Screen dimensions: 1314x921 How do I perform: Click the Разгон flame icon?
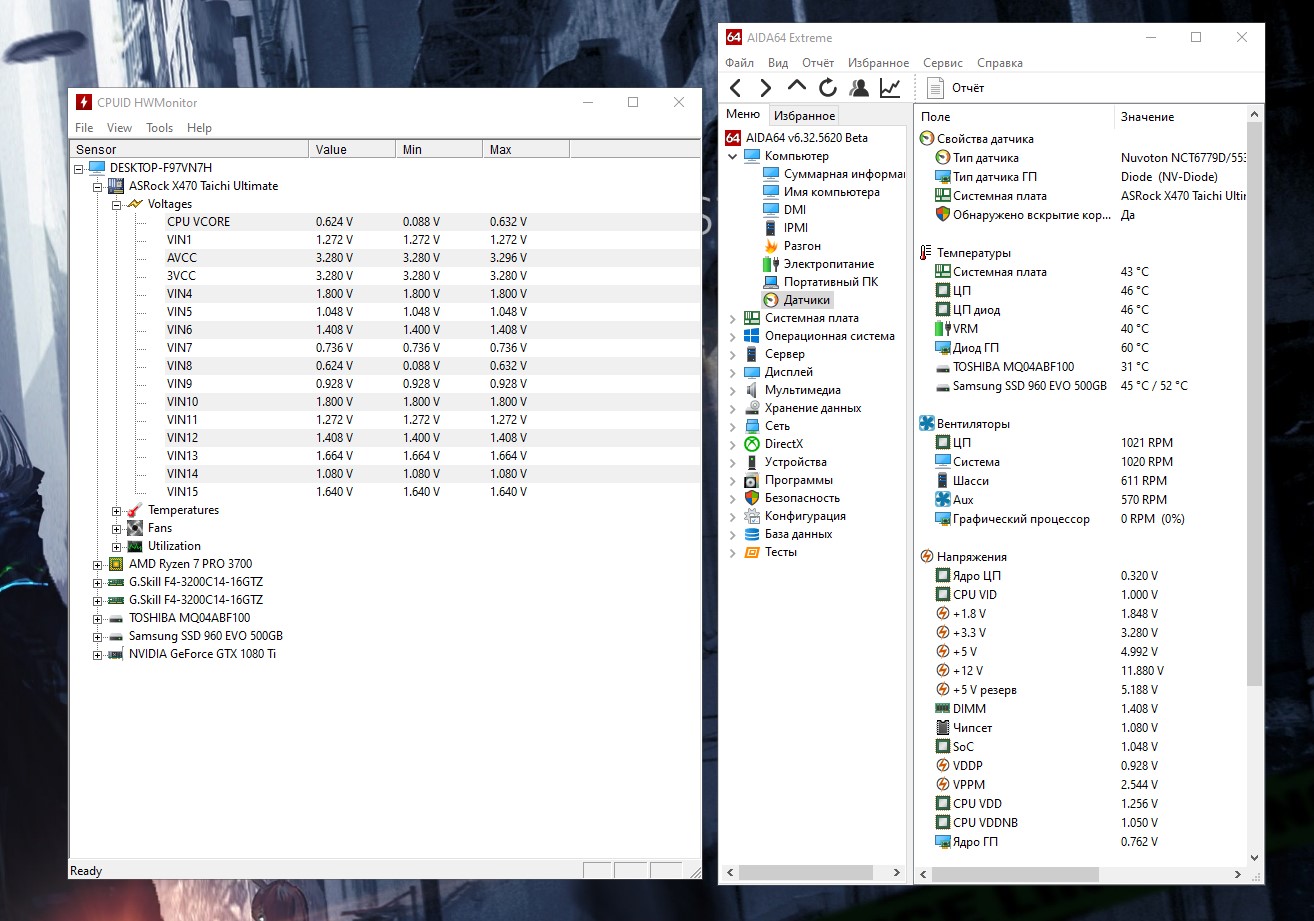pyautogui.click(x=771, y=246)
